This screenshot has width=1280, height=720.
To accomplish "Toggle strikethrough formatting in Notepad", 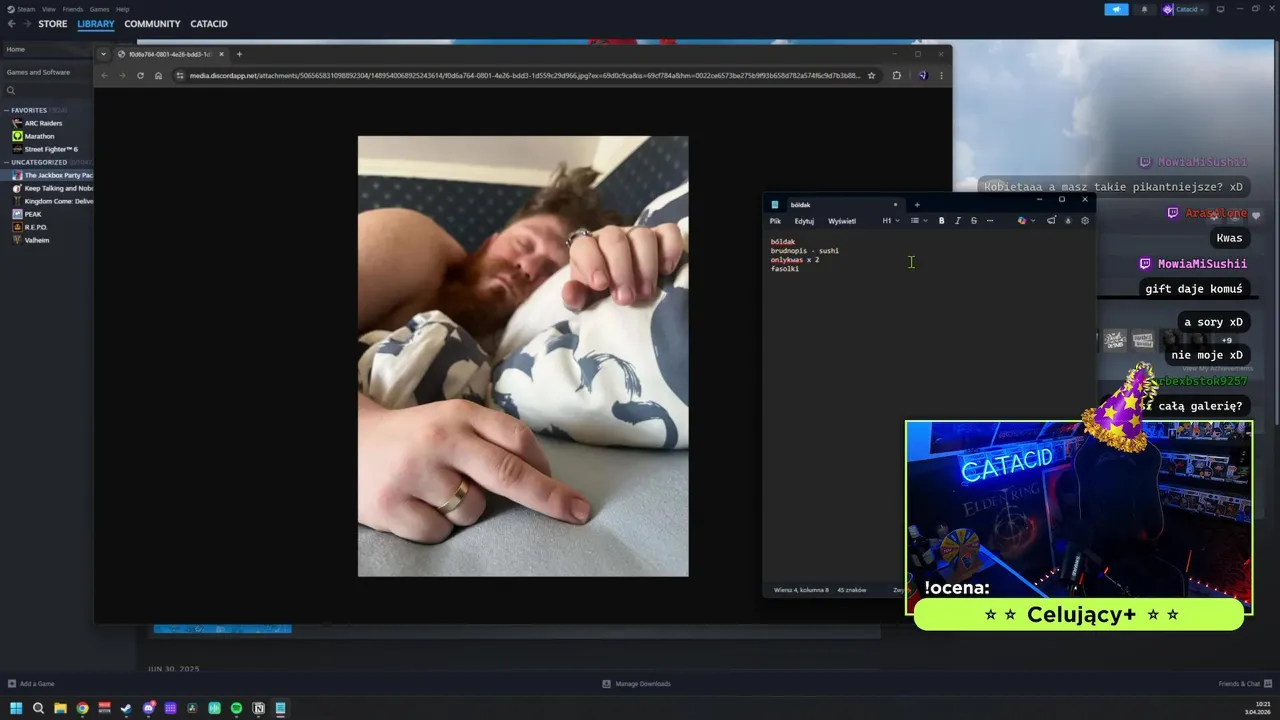I will point(974,221).
